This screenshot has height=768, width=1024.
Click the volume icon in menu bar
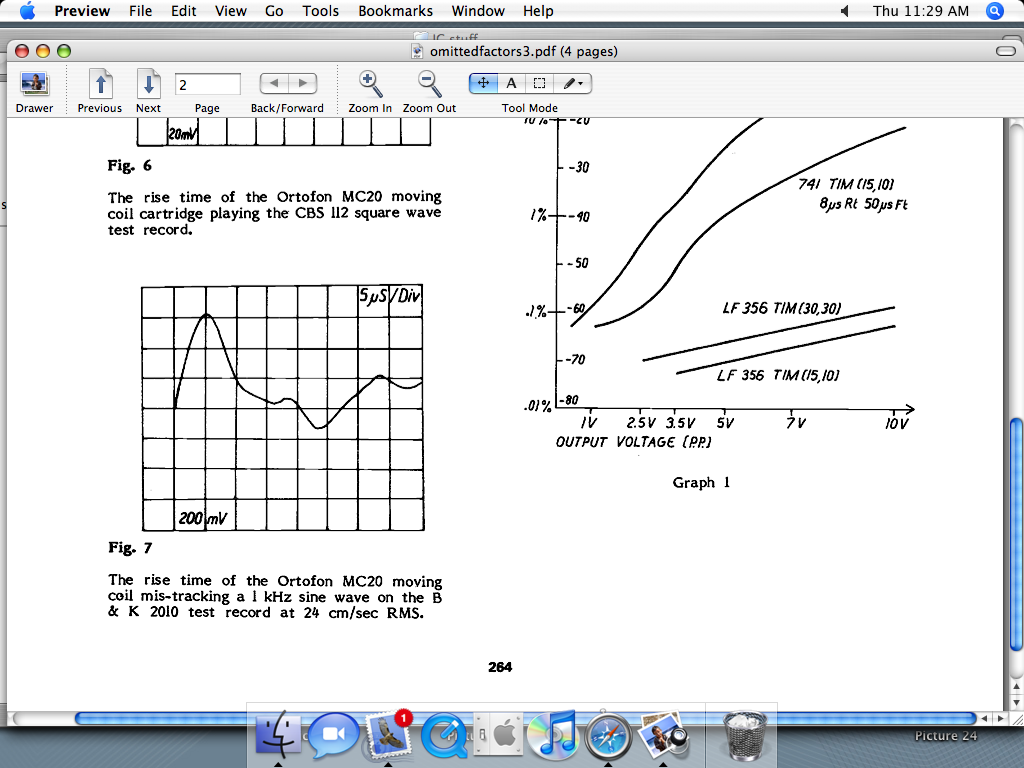pyautogui.click(x=844, y=11)
